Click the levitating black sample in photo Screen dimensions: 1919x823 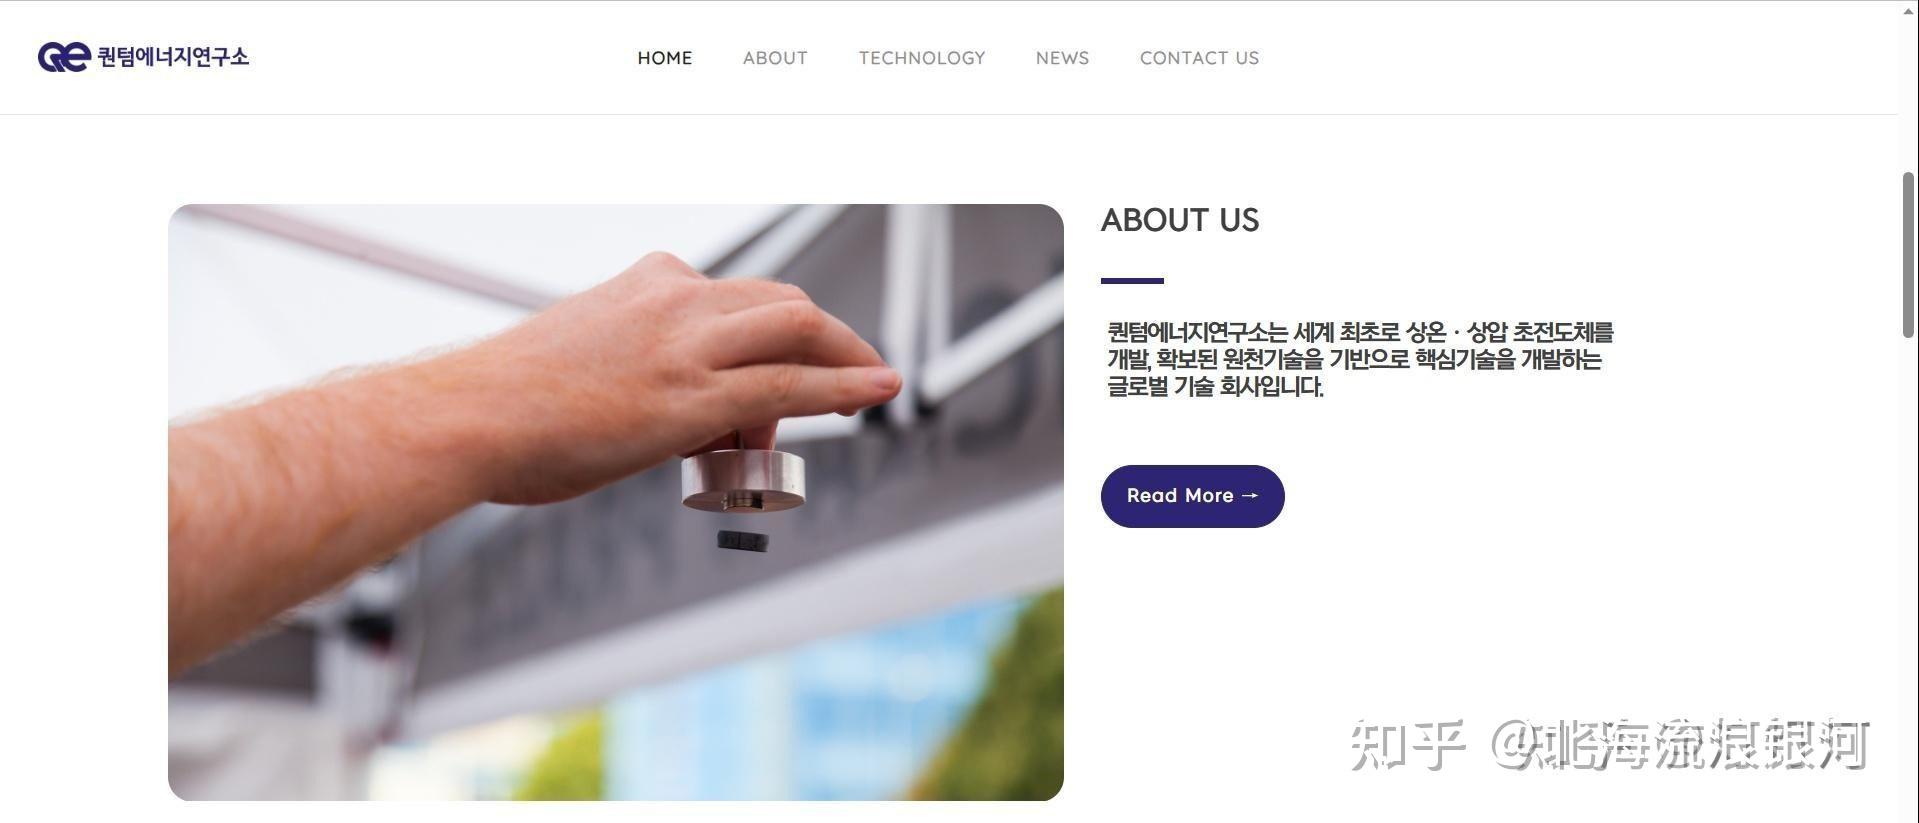743,541
